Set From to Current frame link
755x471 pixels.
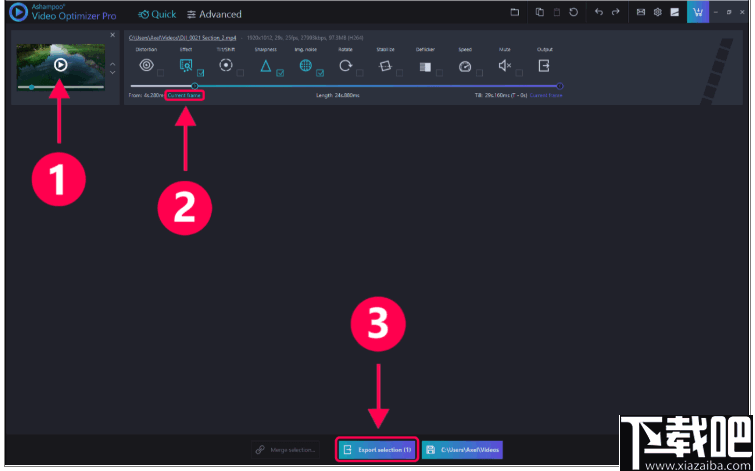click(x=184, y=95)
